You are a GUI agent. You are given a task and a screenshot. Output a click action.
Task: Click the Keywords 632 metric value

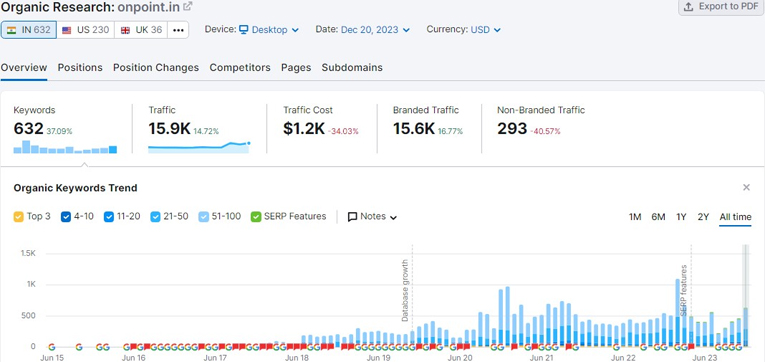(x=29, y=129)
